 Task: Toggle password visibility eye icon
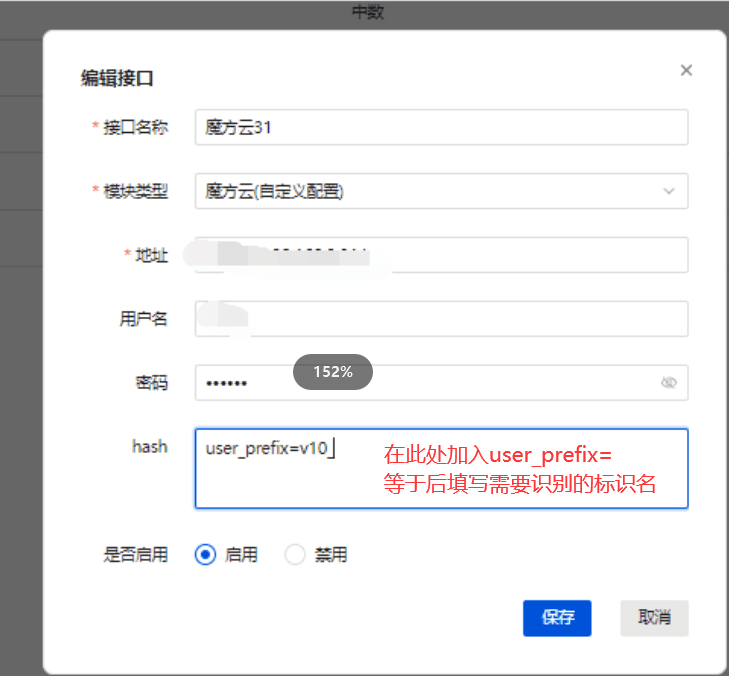pos(669,383)
